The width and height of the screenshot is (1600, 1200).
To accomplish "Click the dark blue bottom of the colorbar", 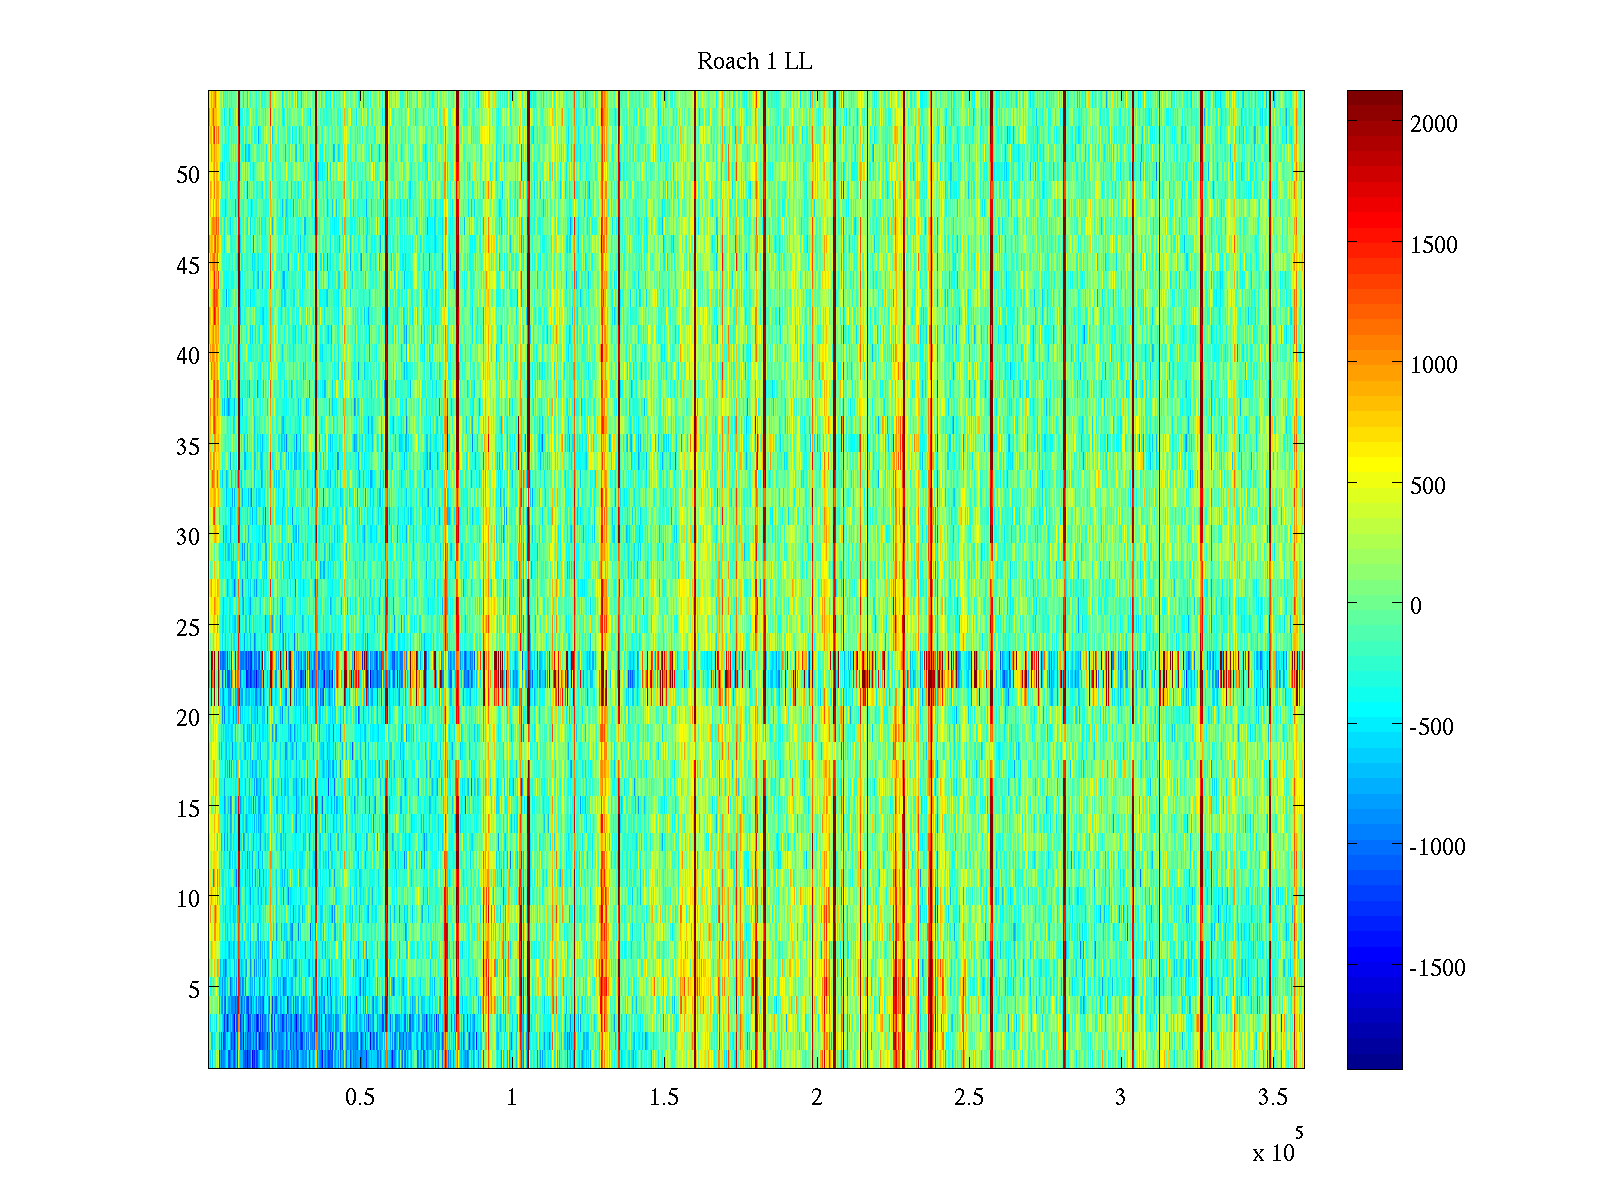I will click(x=1374, y=1058).
